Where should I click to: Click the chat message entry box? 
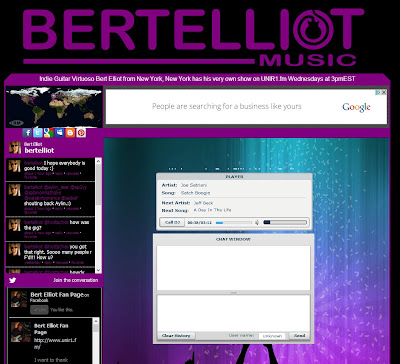(x=233, y=313)
